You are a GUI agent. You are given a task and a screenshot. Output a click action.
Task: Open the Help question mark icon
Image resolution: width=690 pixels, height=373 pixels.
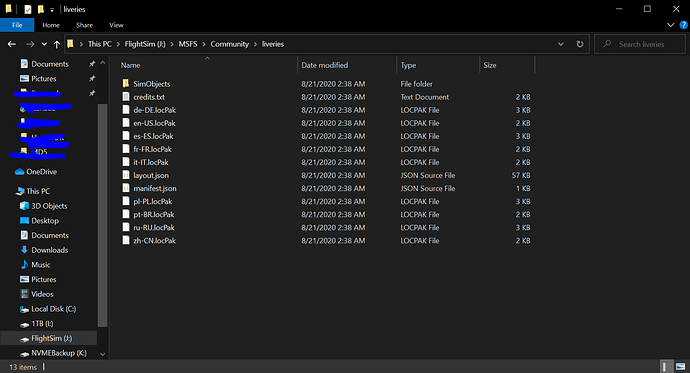point(683,25)
